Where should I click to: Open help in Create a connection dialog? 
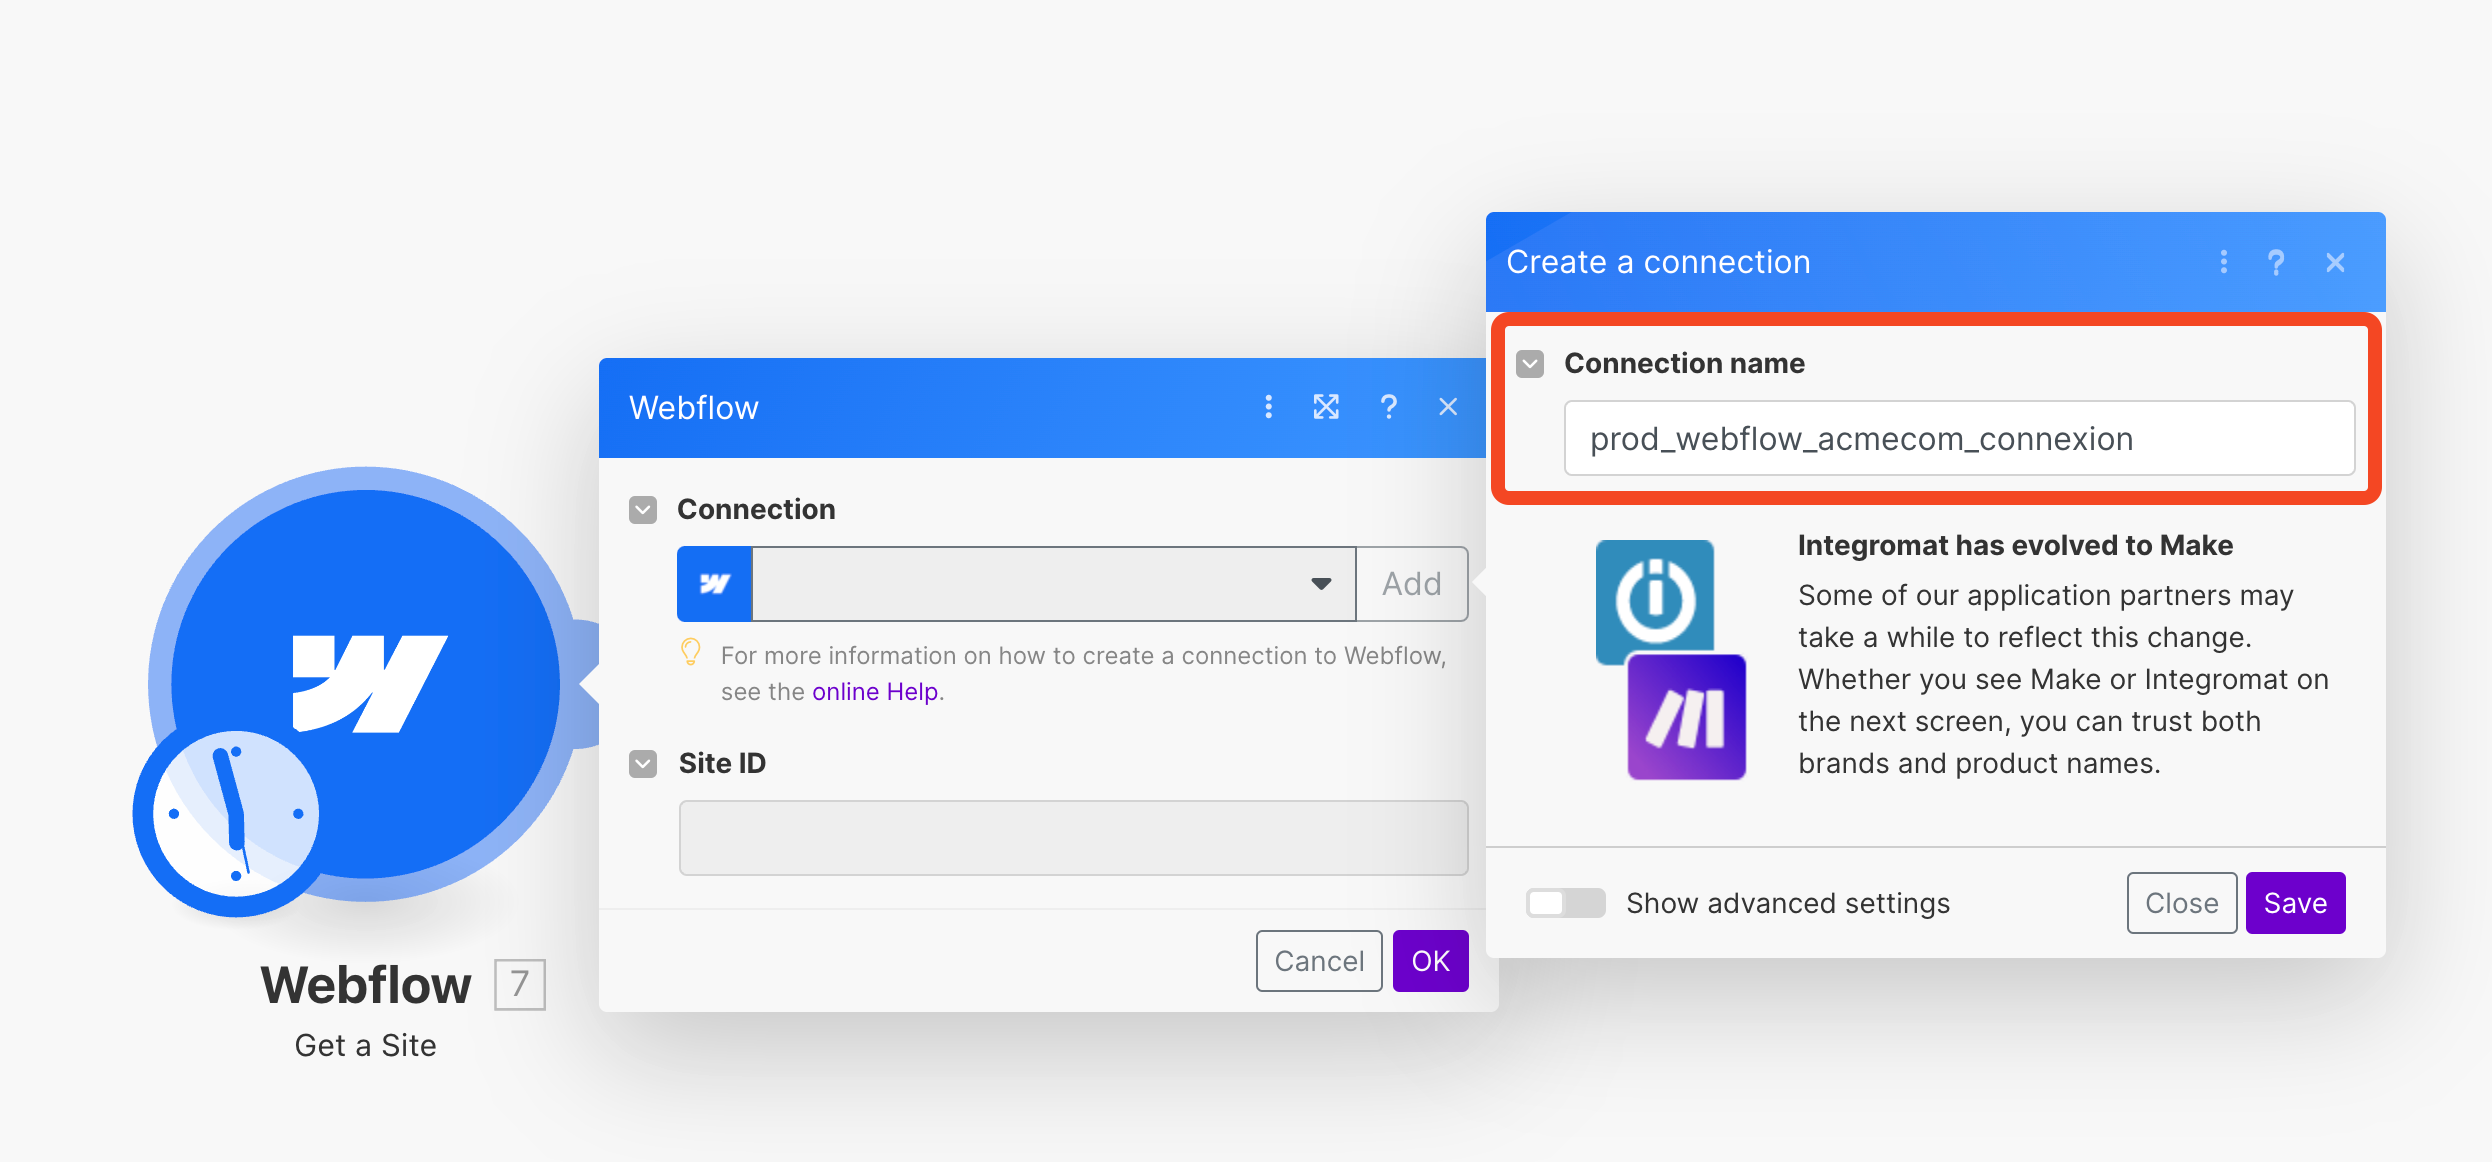(x=2276, y=262)
